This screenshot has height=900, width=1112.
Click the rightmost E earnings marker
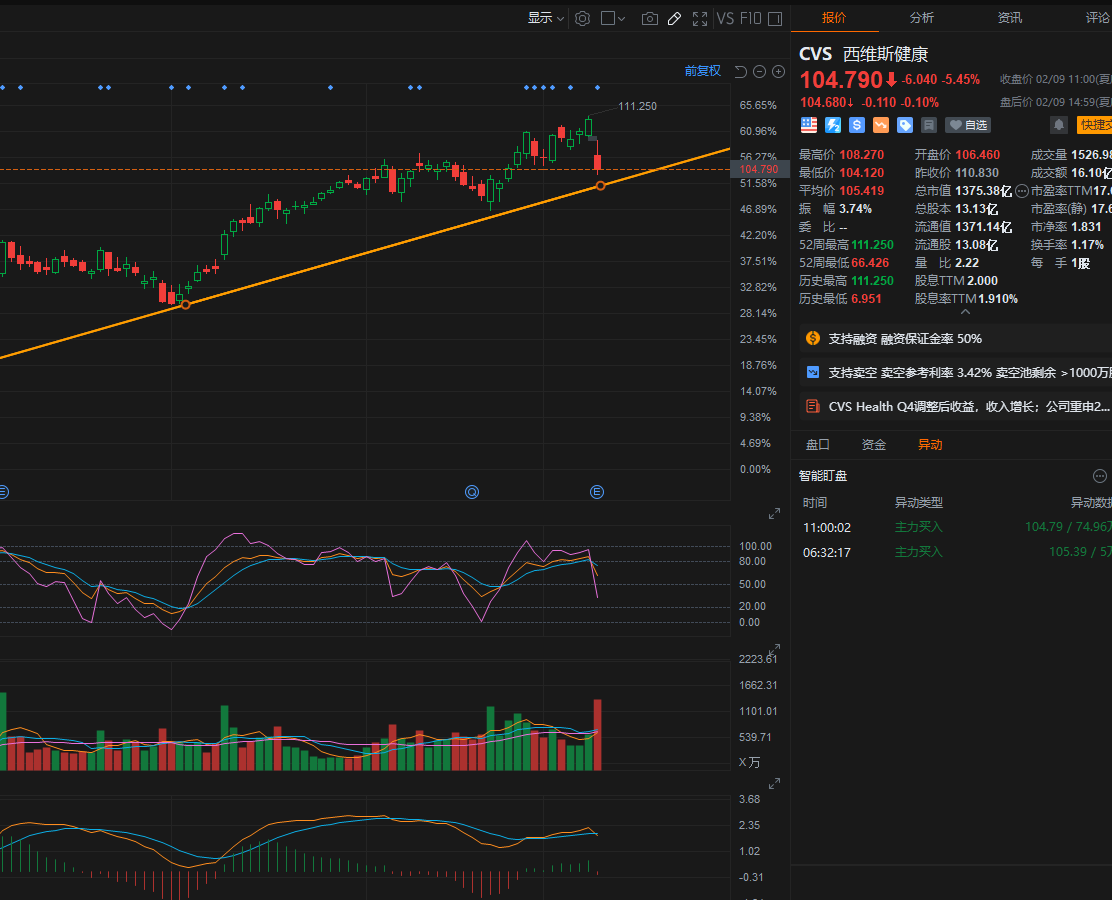pos(597,492)
